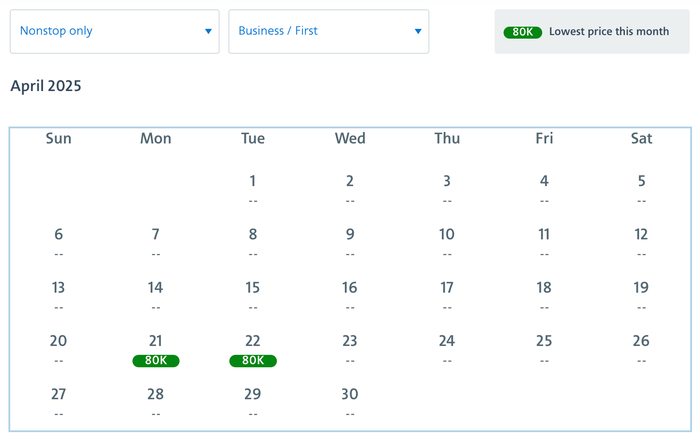
Task: Select the 80K fare on April 21
Action: coord(156,361)
